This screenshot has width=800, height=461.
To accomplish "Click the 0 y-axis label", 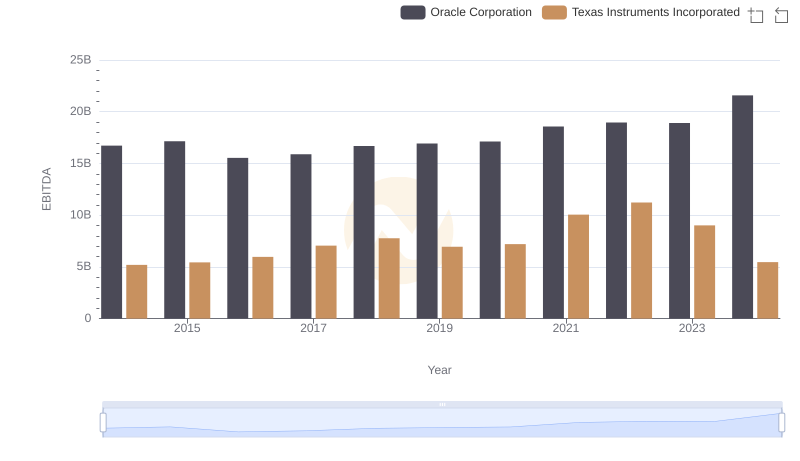I will pyautogui.click(x=88, y=319).
